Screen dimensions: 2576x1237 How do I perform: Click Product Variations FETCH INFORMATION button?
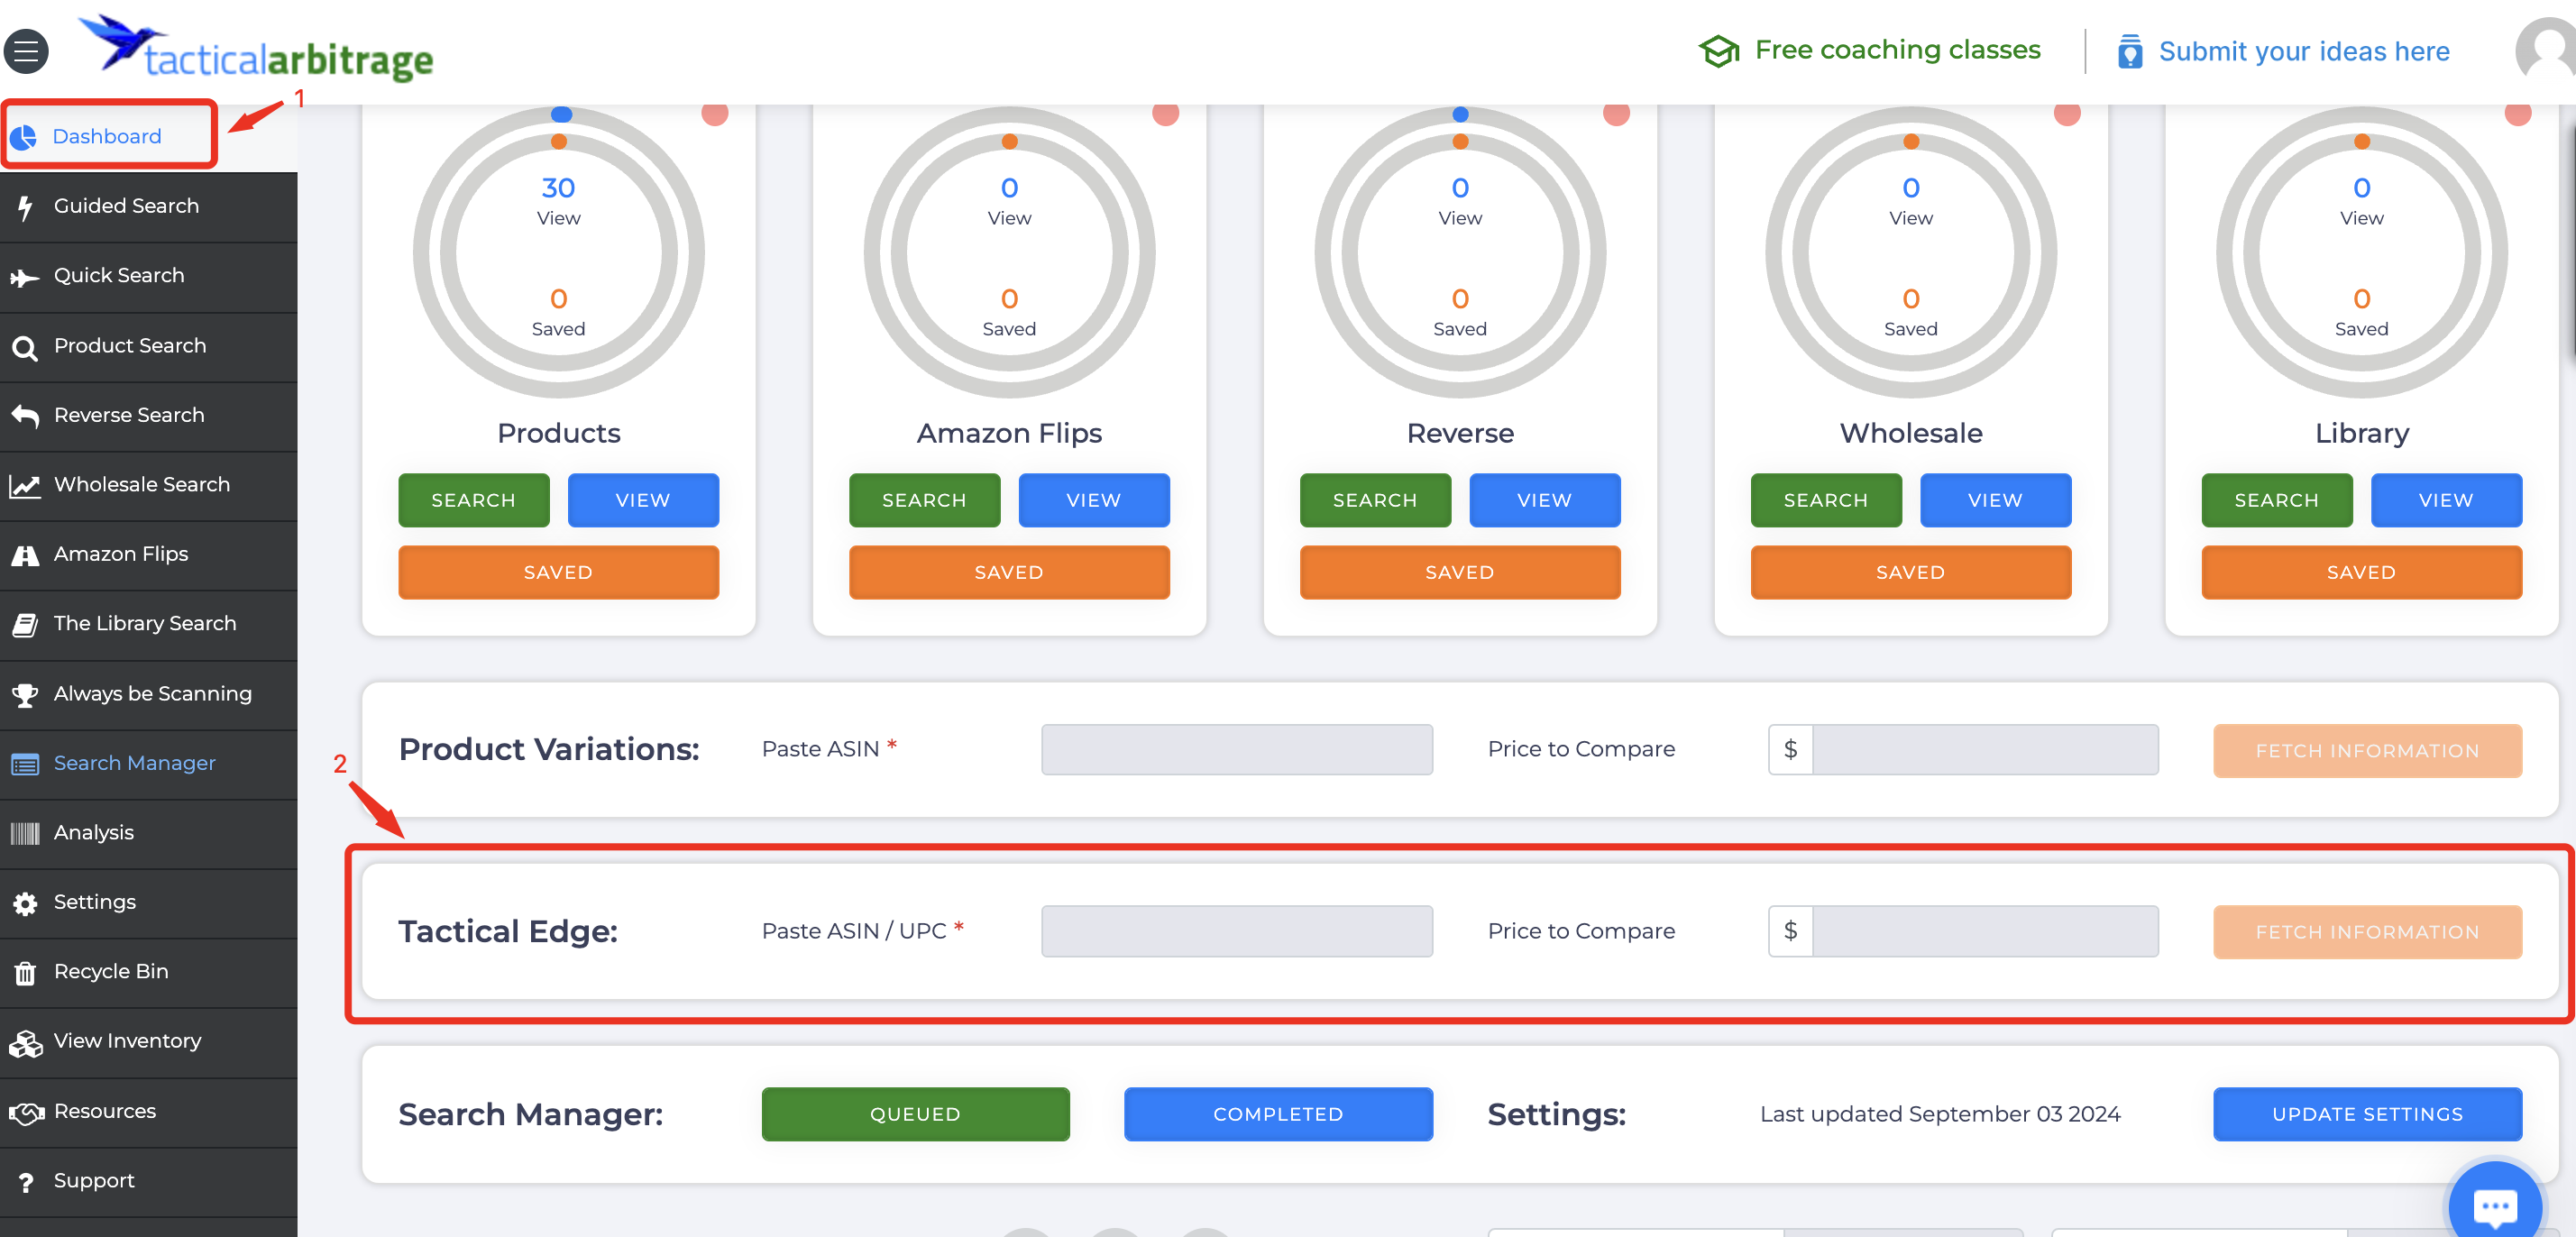pyautogui.click(x=2368, y=751)
